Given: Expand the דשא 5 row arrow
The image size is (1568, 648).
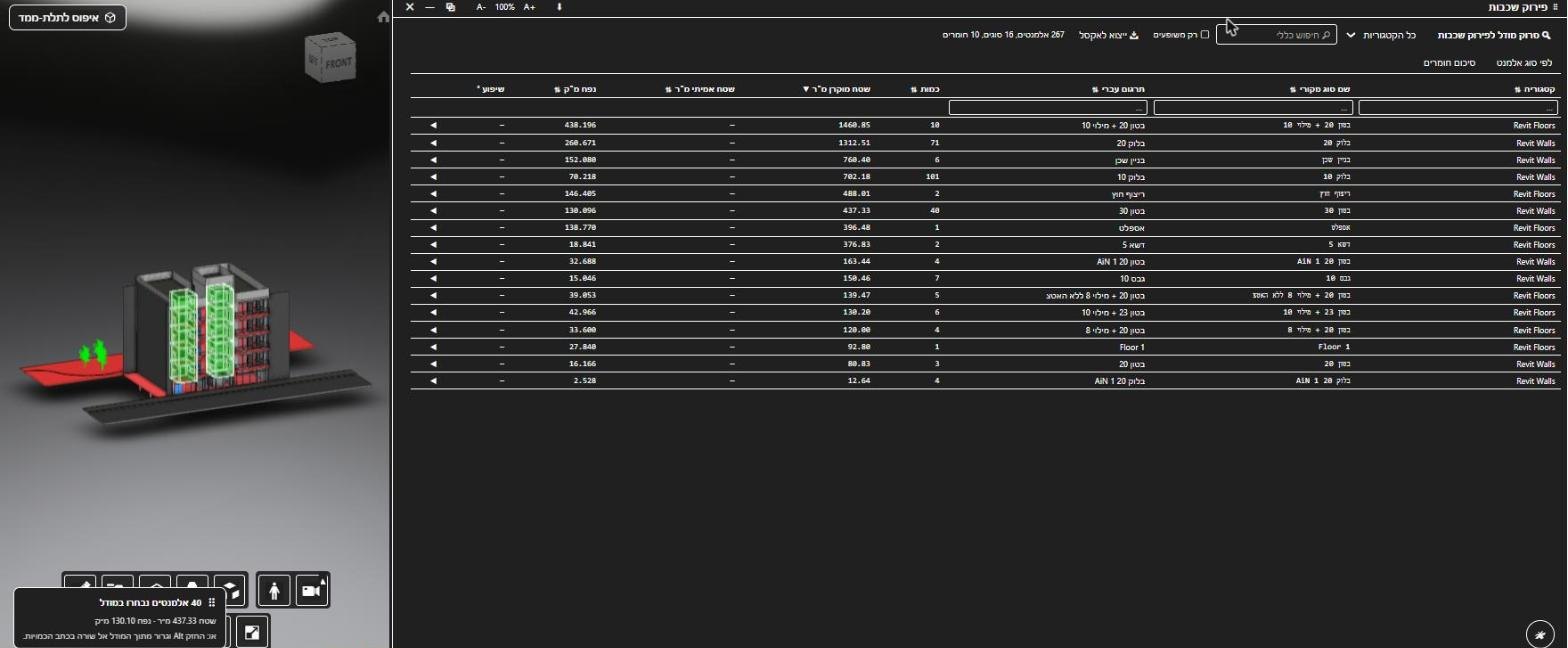Looking at the screenshot, I should [433, 245].
